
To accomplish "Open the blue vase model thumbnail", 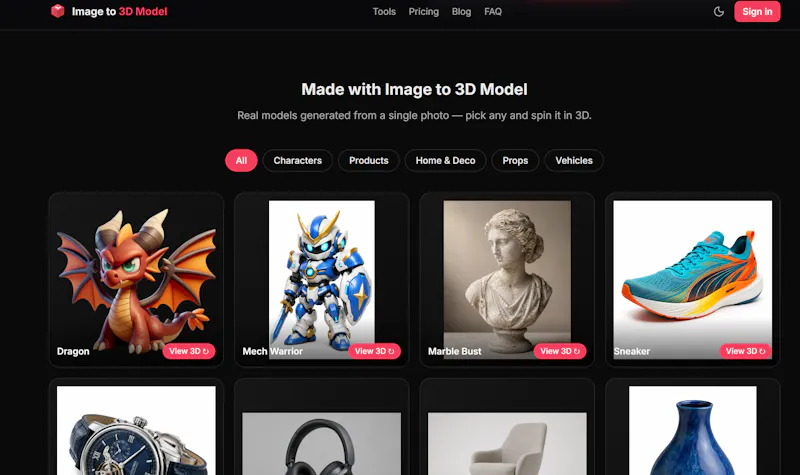I will 692,431.
